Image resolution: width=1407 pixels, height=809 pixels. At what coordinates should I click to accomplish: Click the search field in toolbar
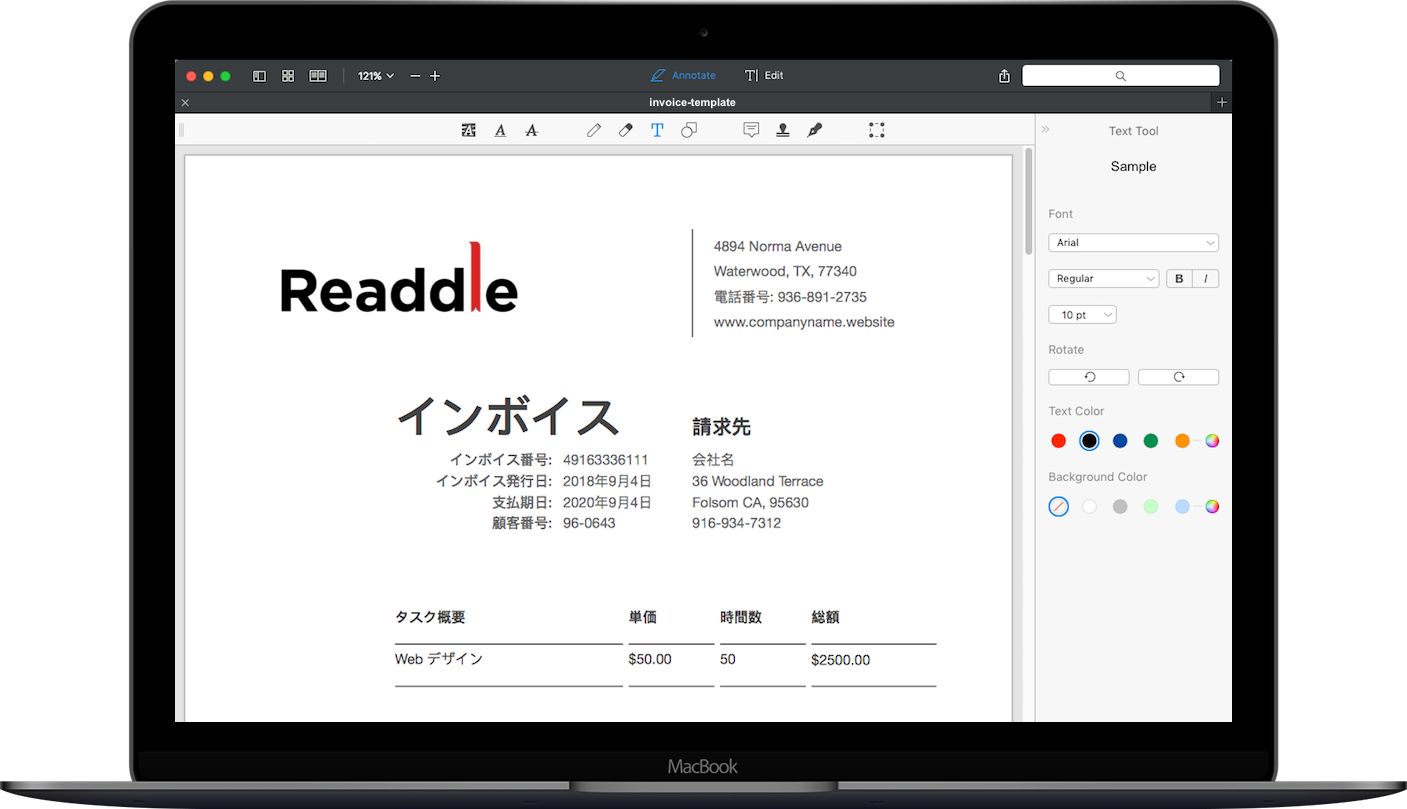click(x=1120, y=76)
